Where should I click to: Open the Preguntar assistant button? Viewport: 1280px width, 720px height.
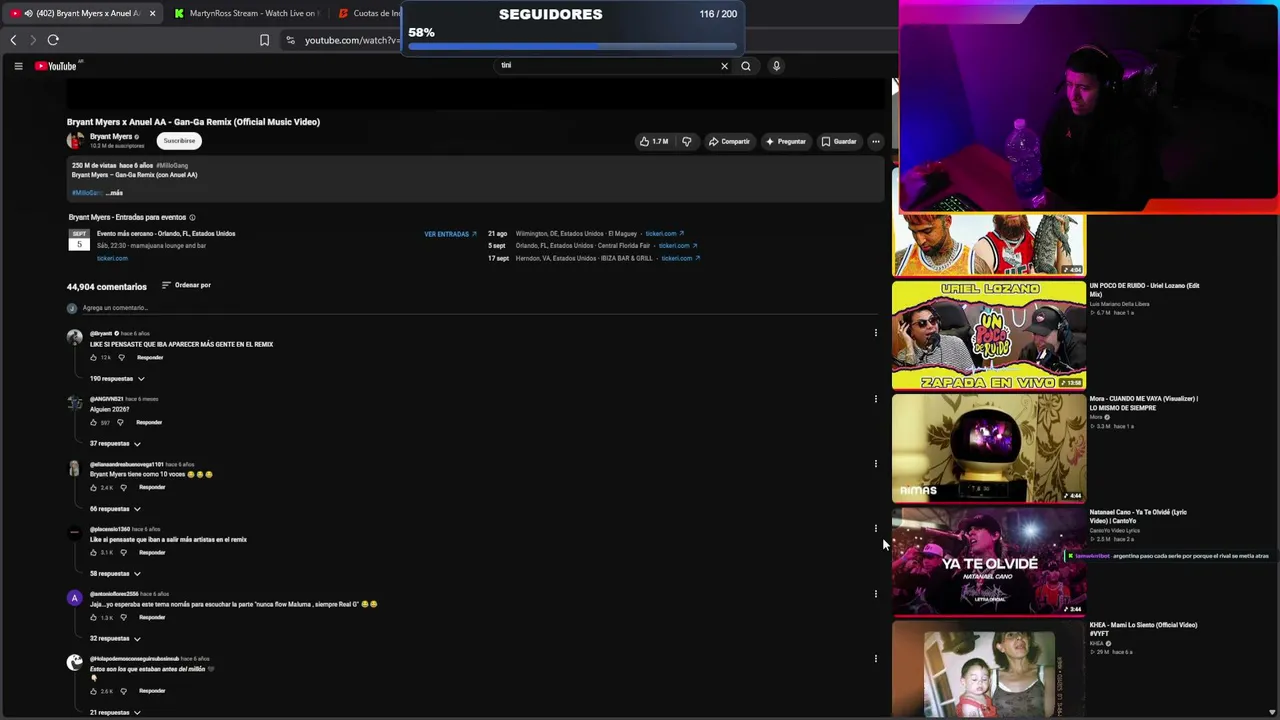point(786,142)
